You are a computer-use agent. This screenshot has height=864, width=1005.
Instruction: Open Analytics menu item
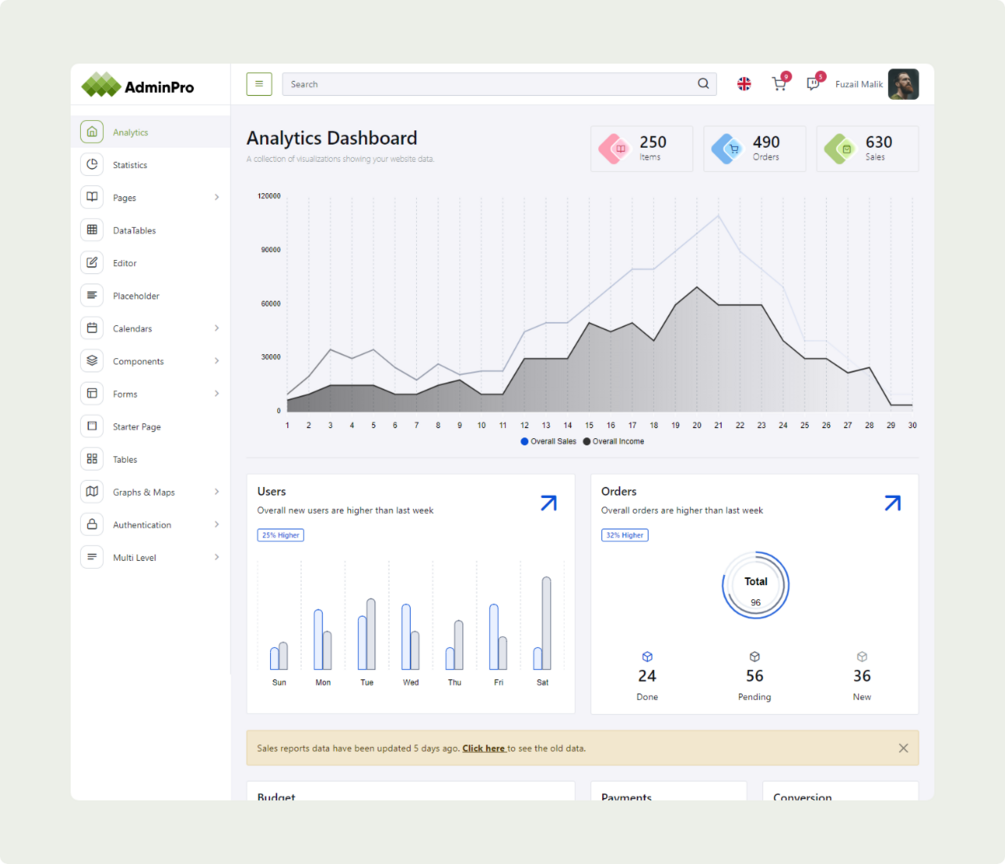151,131
